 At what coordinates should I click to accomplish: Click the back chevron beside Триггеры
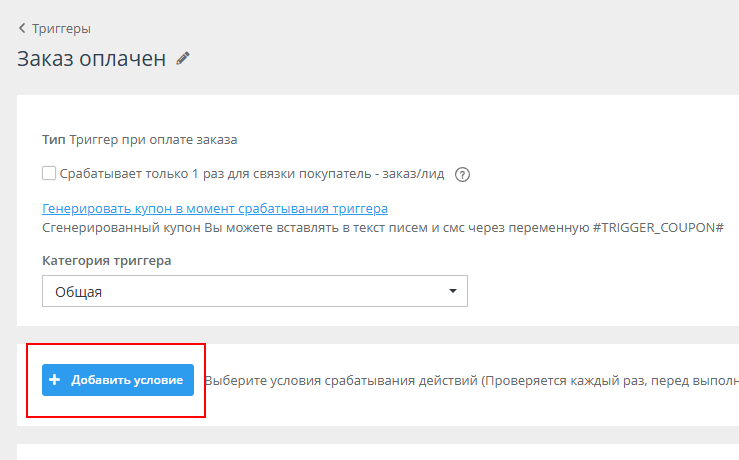22,29
